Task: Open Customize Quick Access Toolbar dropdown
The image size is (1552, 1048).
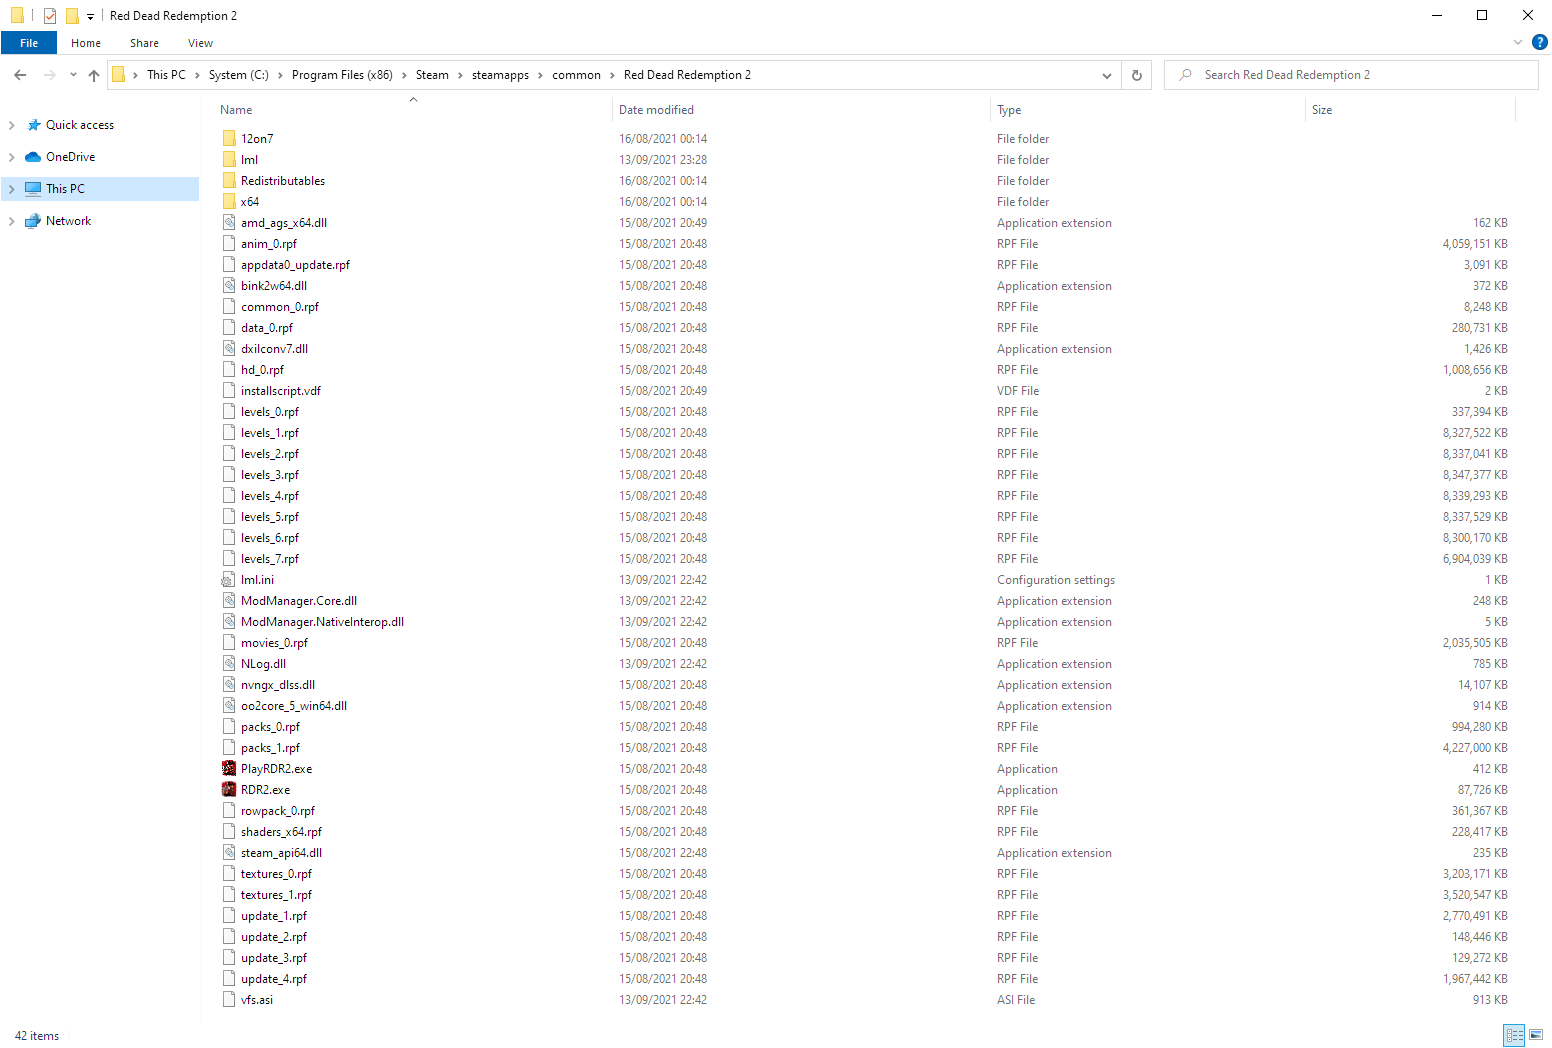Action: [90, 16]
